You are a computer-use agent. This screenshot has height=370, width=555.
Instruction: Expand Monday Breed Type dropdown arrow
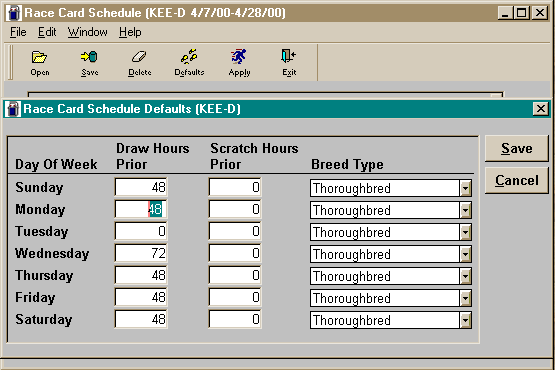465,210
